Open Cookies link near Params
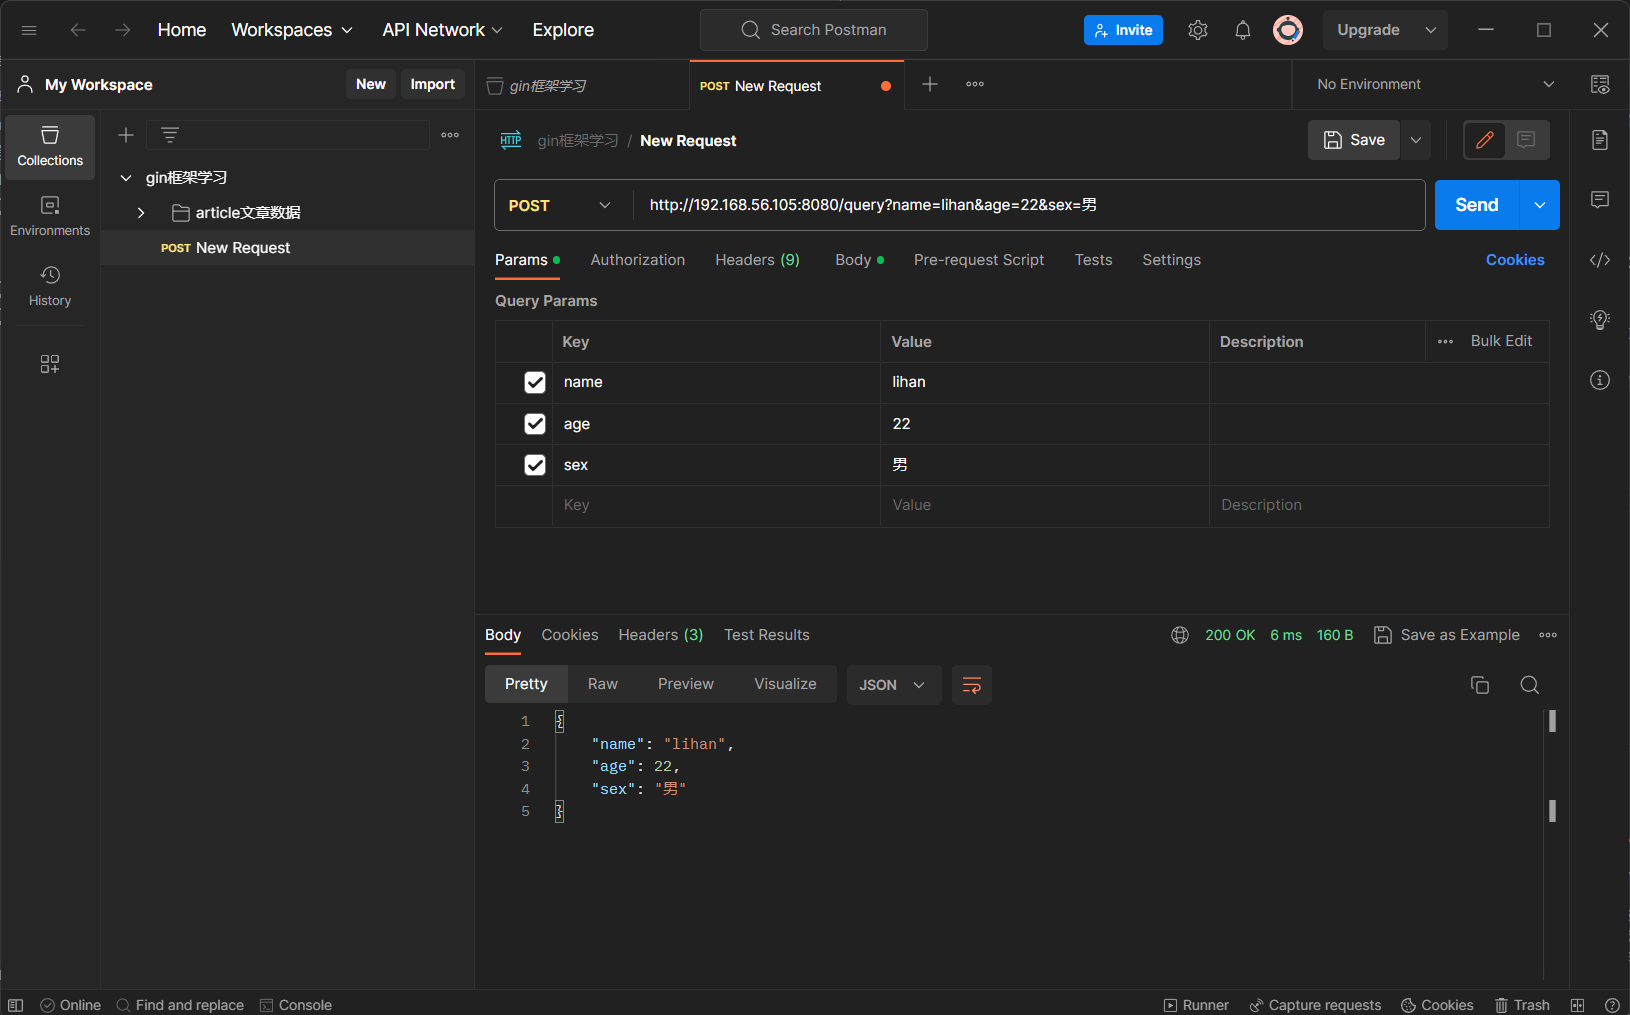This screenshot has height=1015, width=1630. click(x=1515, y=260)
